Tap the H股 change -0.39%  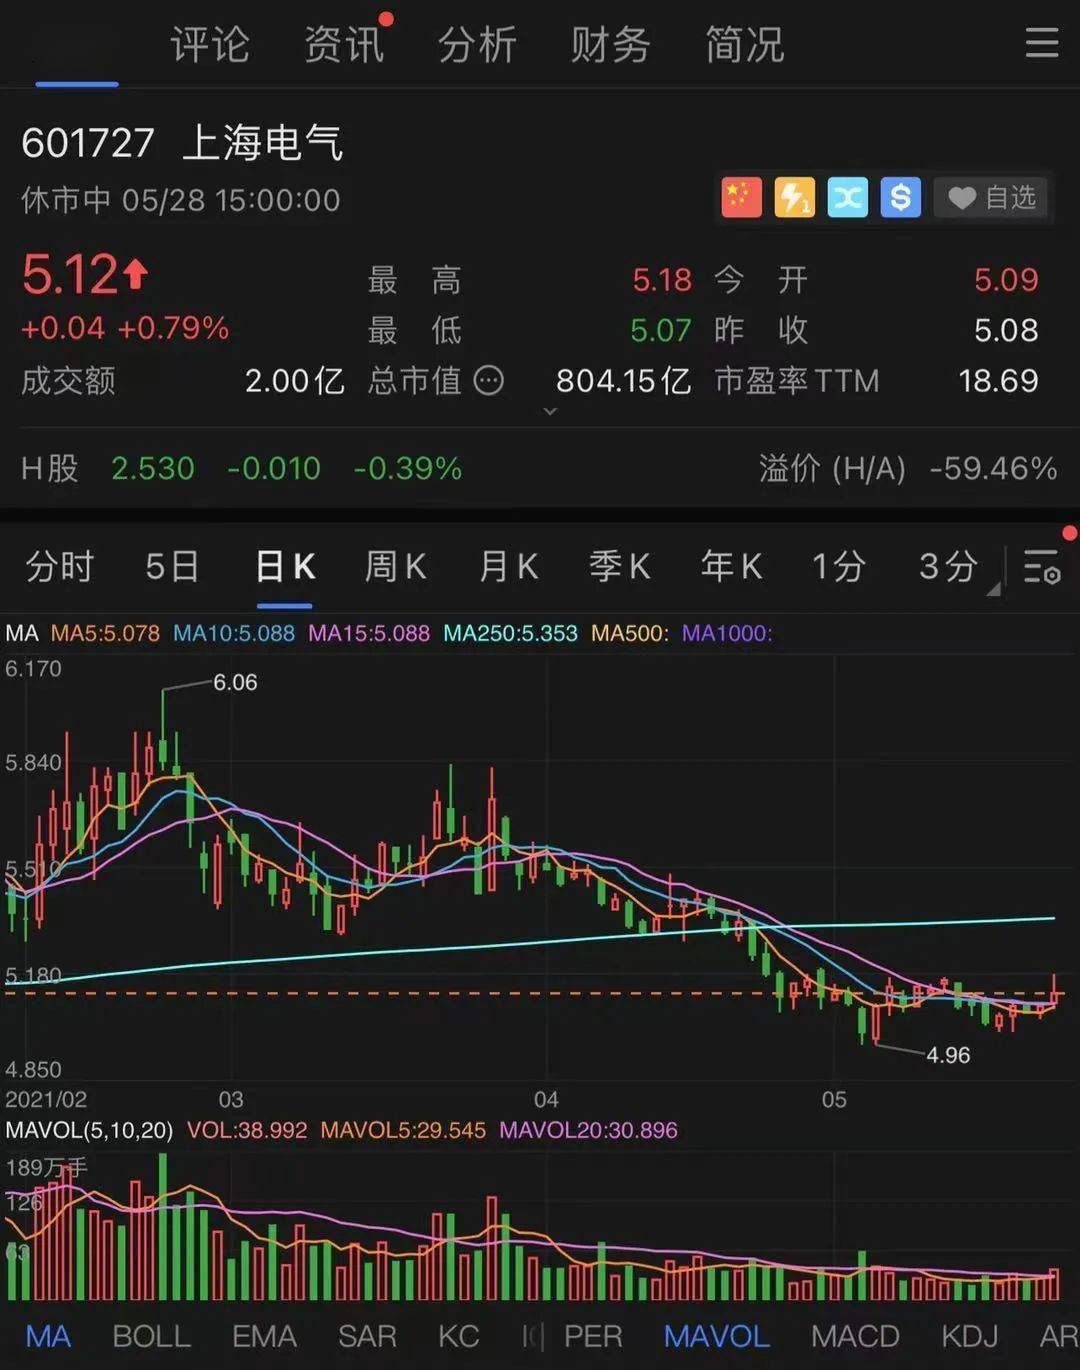pos(408,468)
